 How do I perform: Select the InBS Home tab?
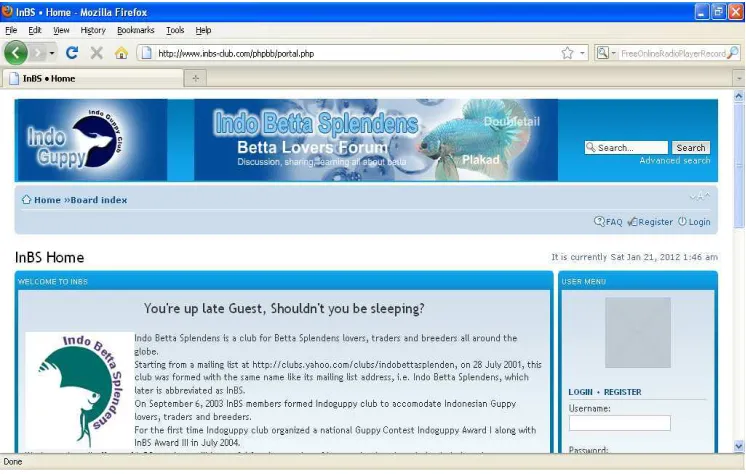[93, 79]
